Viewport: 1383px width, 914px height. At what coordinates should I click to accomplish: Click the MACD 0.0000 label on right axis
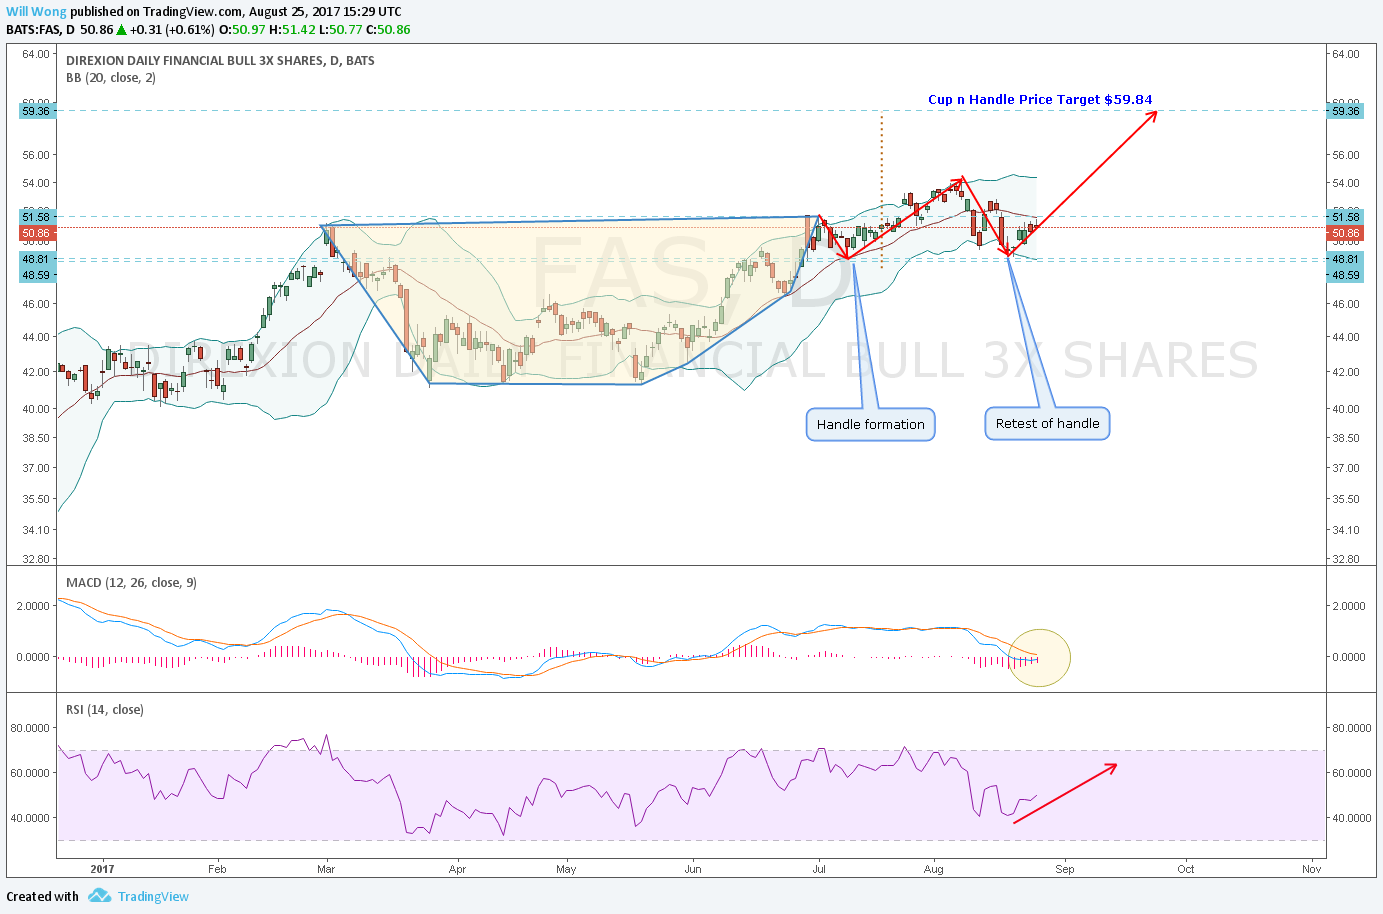[x=1349, y=657]
